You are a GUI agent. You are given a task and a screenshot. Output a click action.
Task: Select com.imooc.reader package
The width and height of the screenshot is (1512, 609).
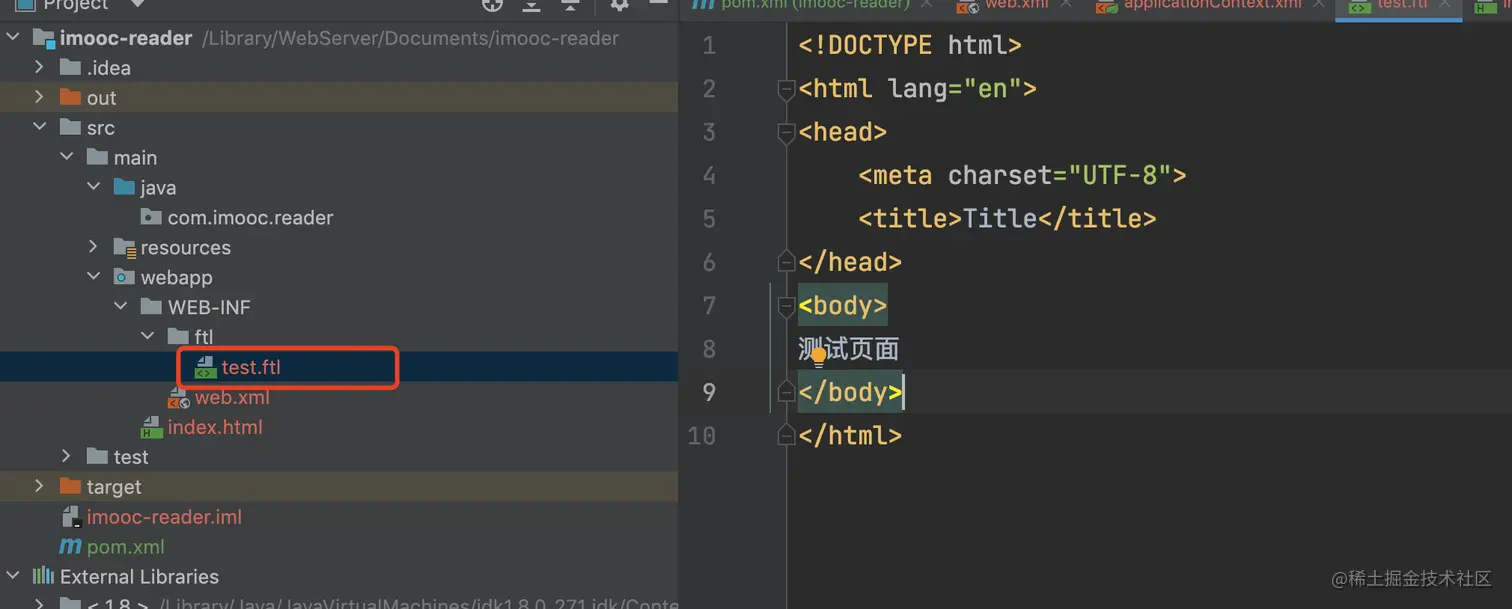250,217
